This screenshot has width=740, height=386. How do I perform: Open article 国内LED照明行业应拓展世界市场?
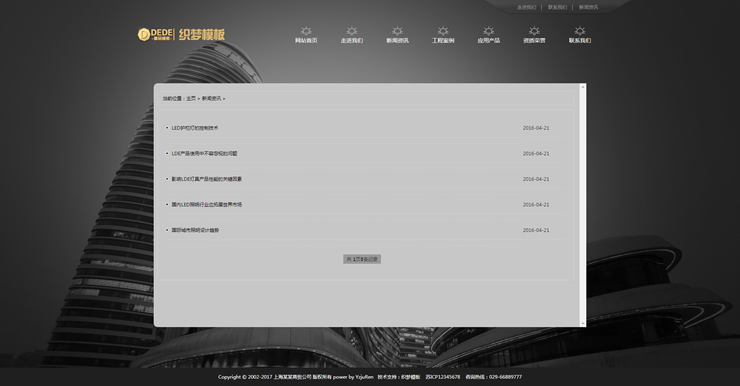click(207, 204)
